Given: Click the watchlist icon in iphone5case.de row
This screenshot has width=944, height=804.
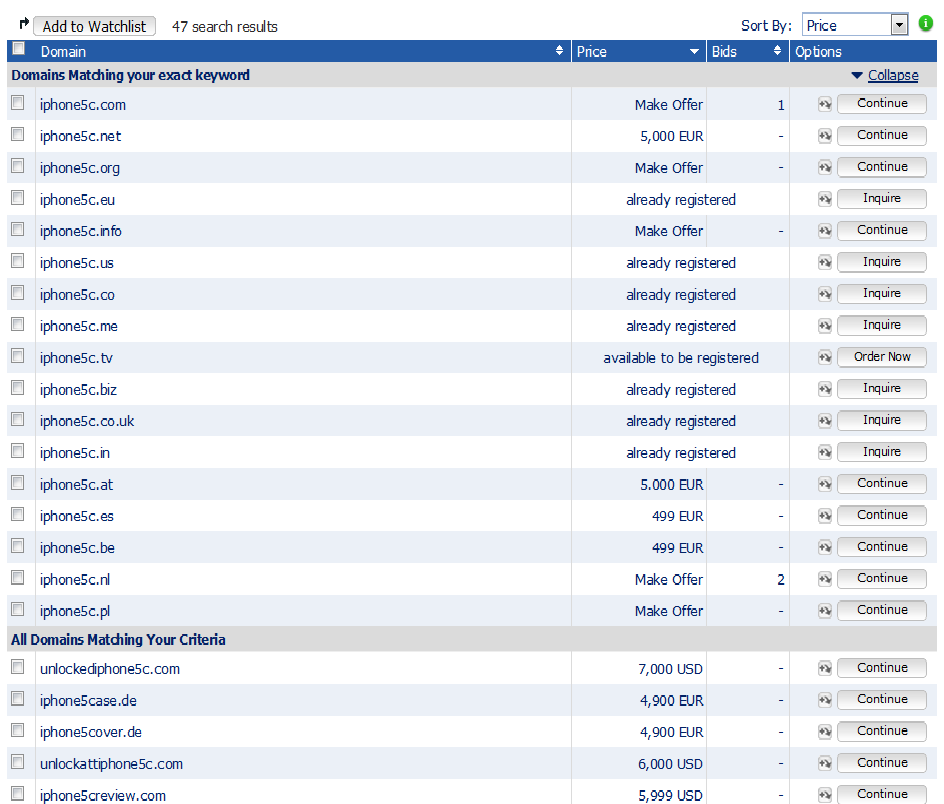Looking at the screenshot, I should coord(825,700).
